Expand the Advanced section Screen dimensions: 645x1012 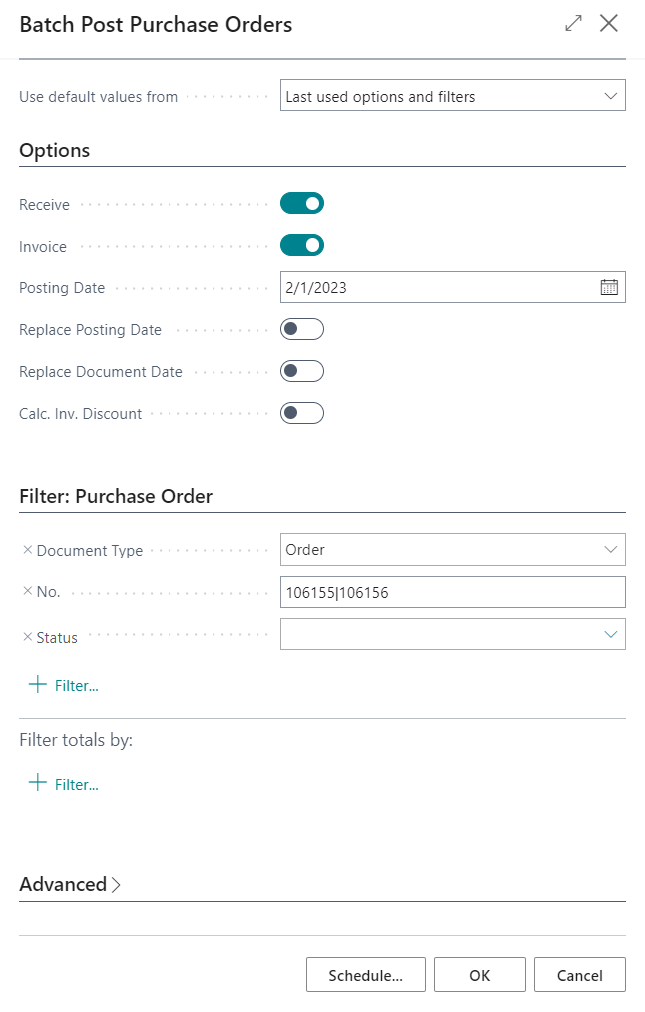70,884
